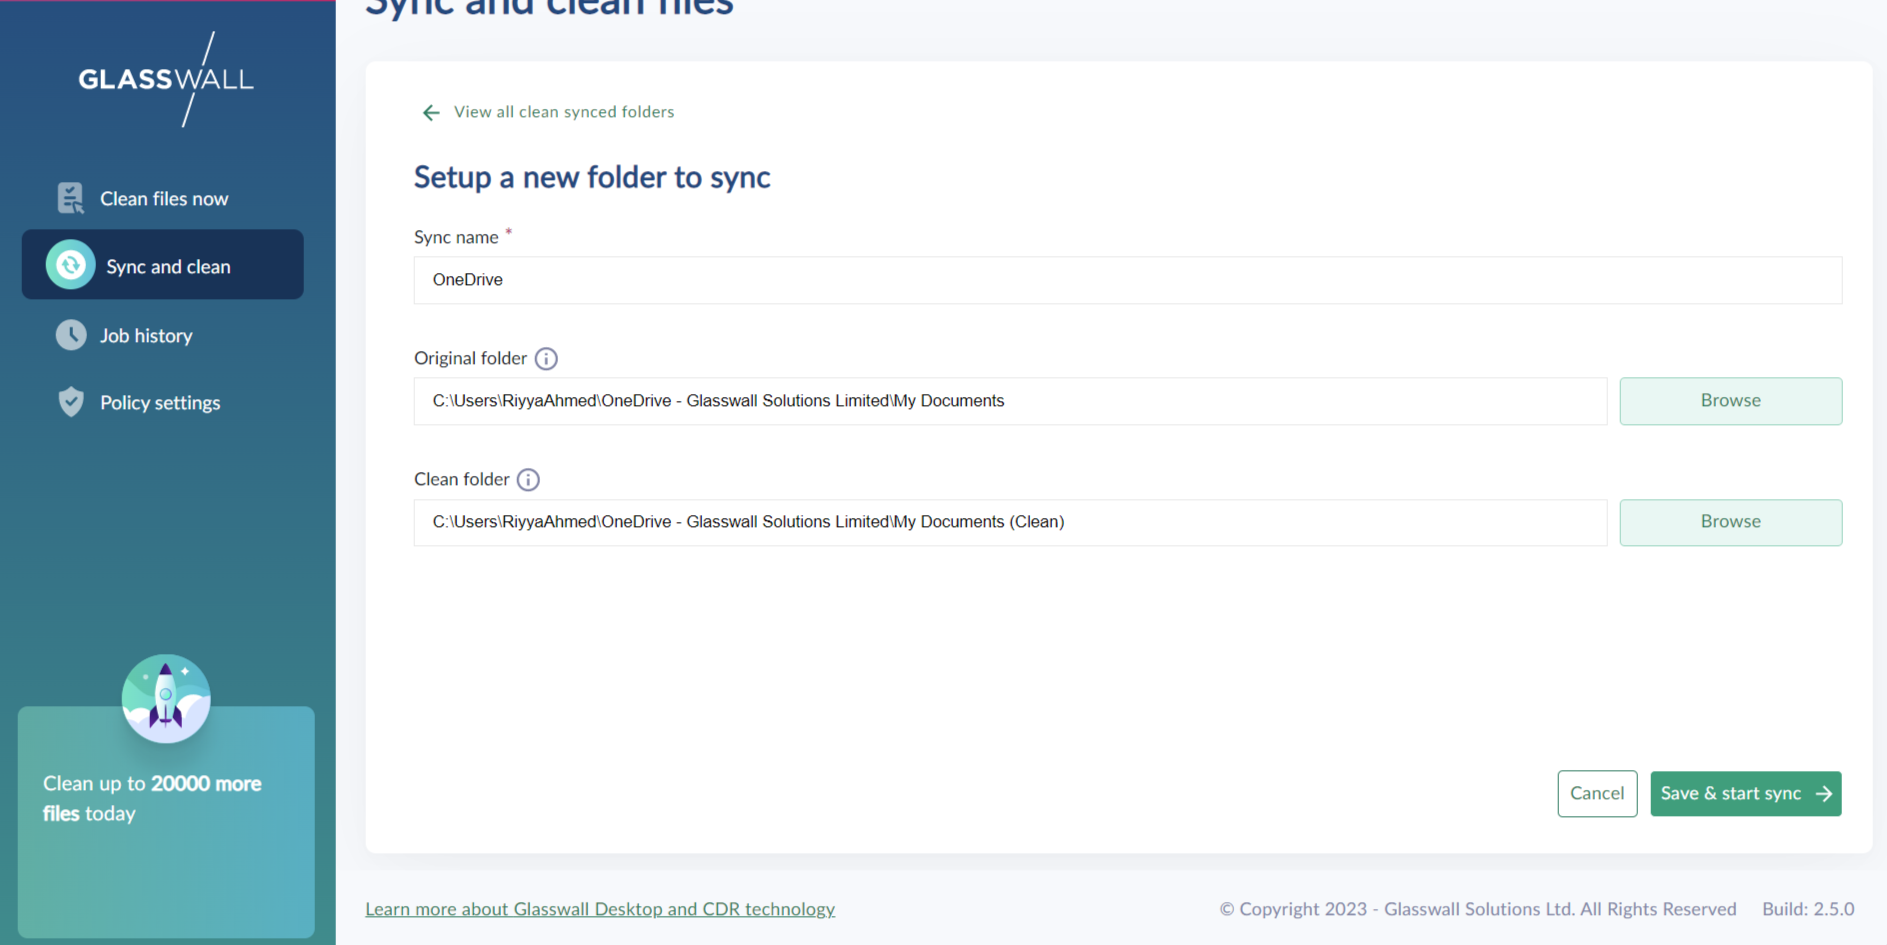This screenshot has width=1887, height=945.
Task: Open Learn more about Glasswall Desktop link
Action: coord(600,909)
